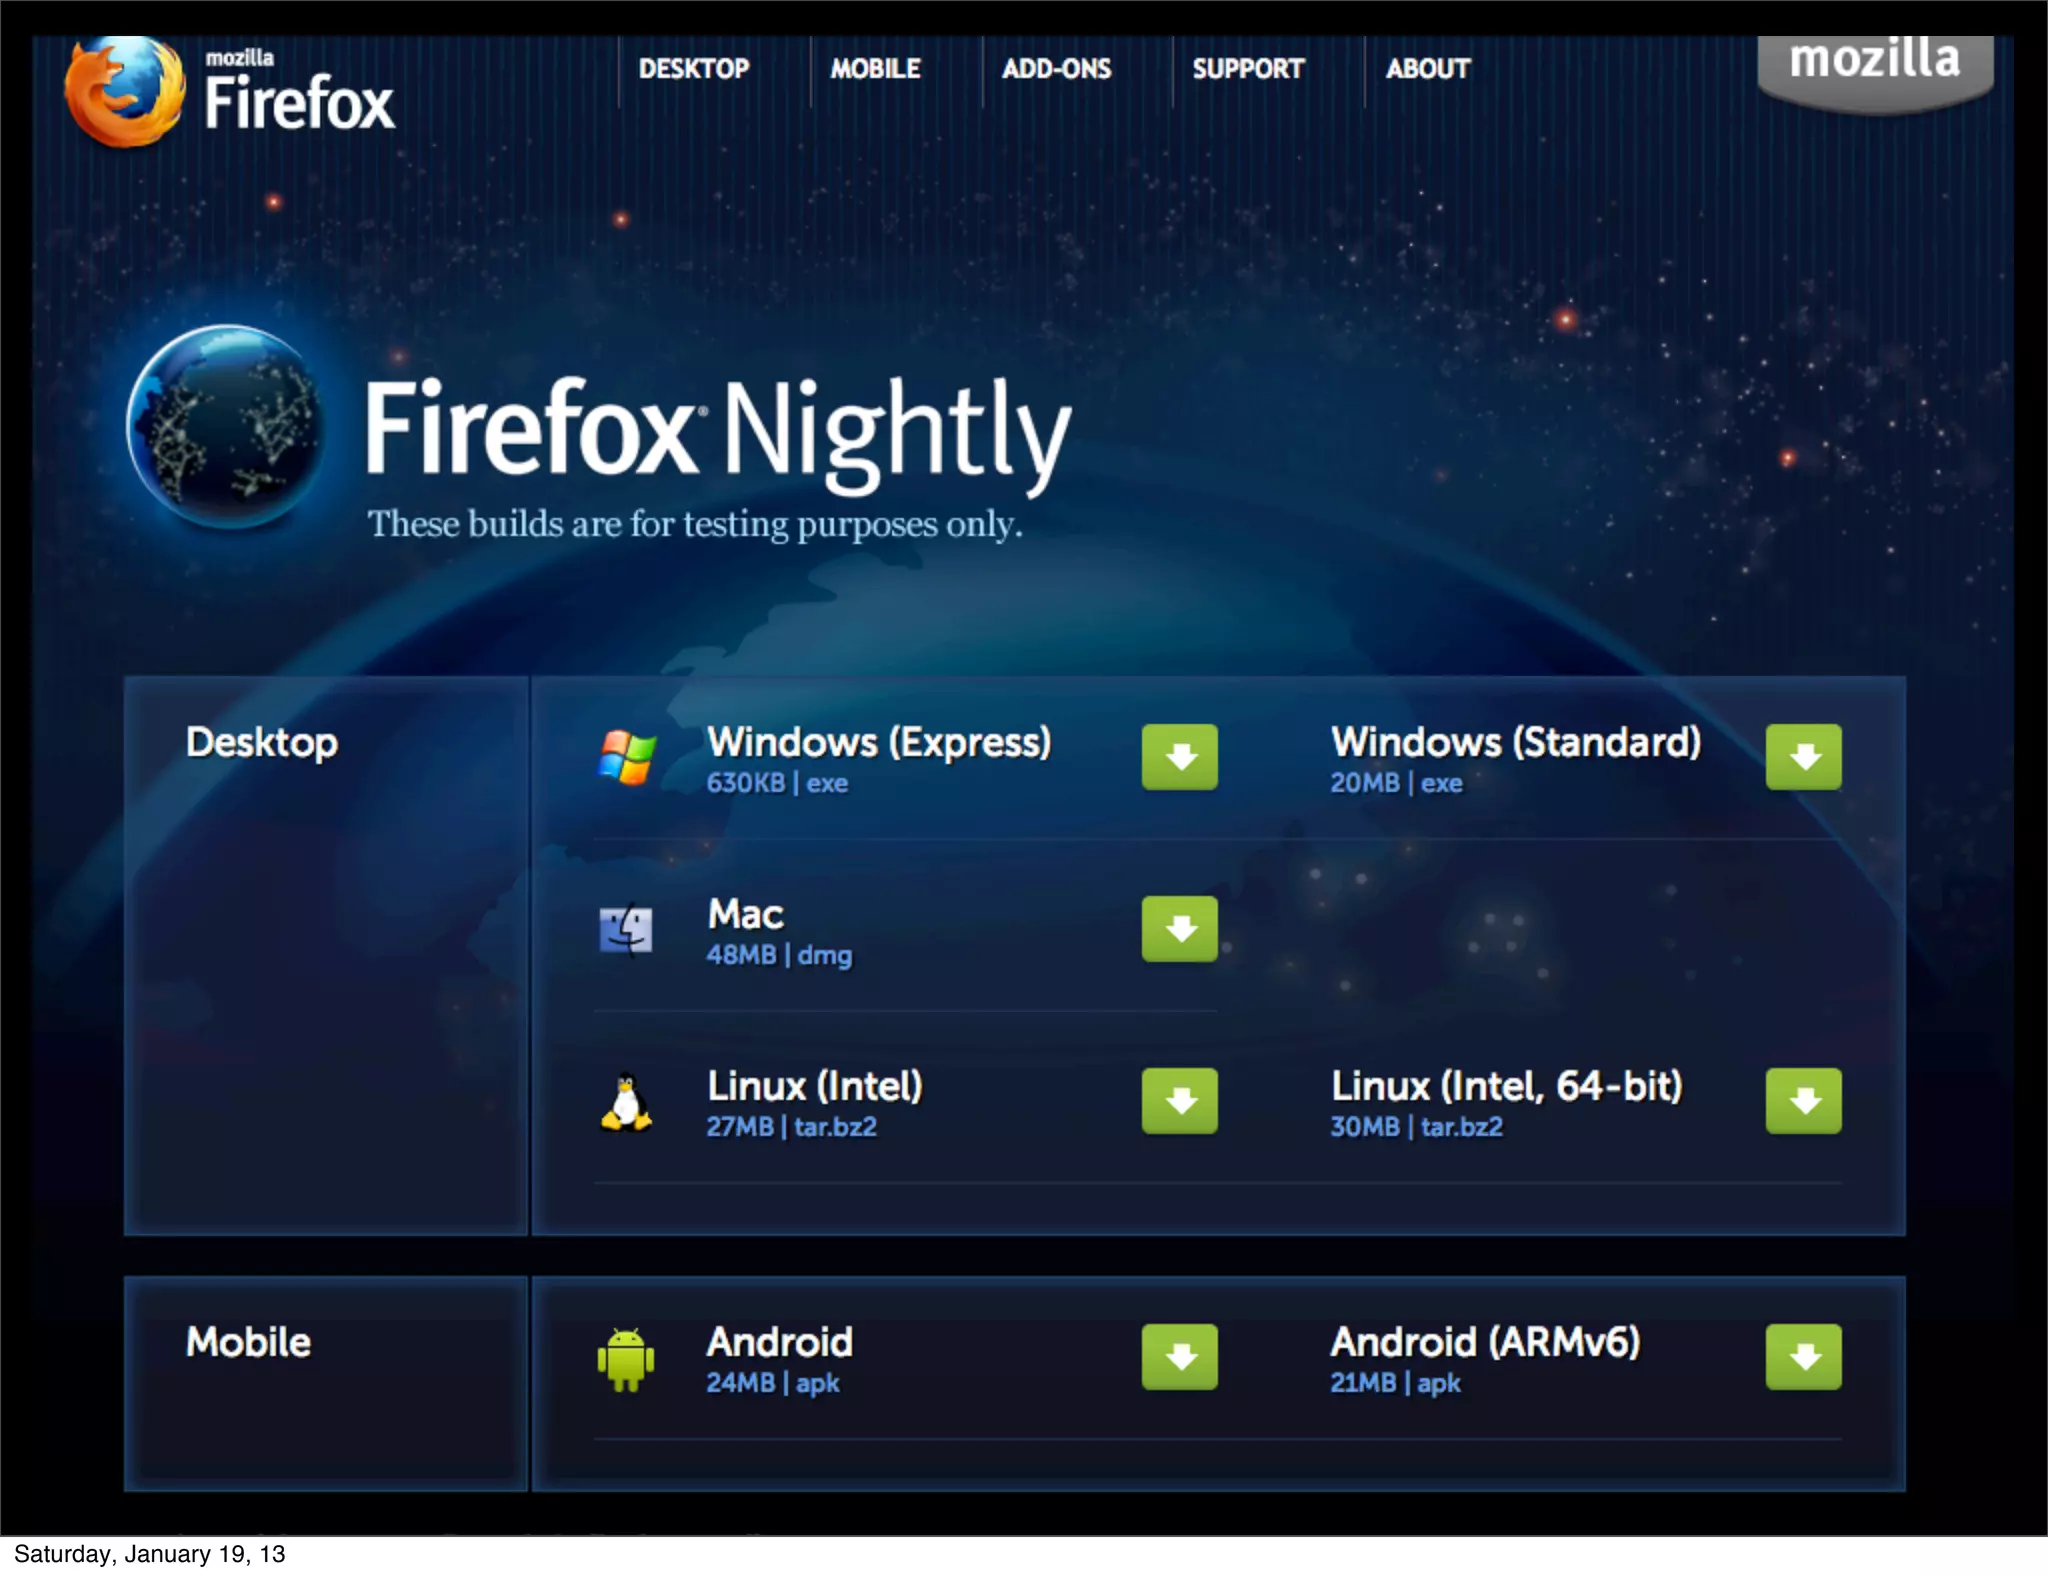Select ABOUT in the top navigation
Image resolution: width=2048 pixels, height=1576 pixels.
[x=1427, y=68]
